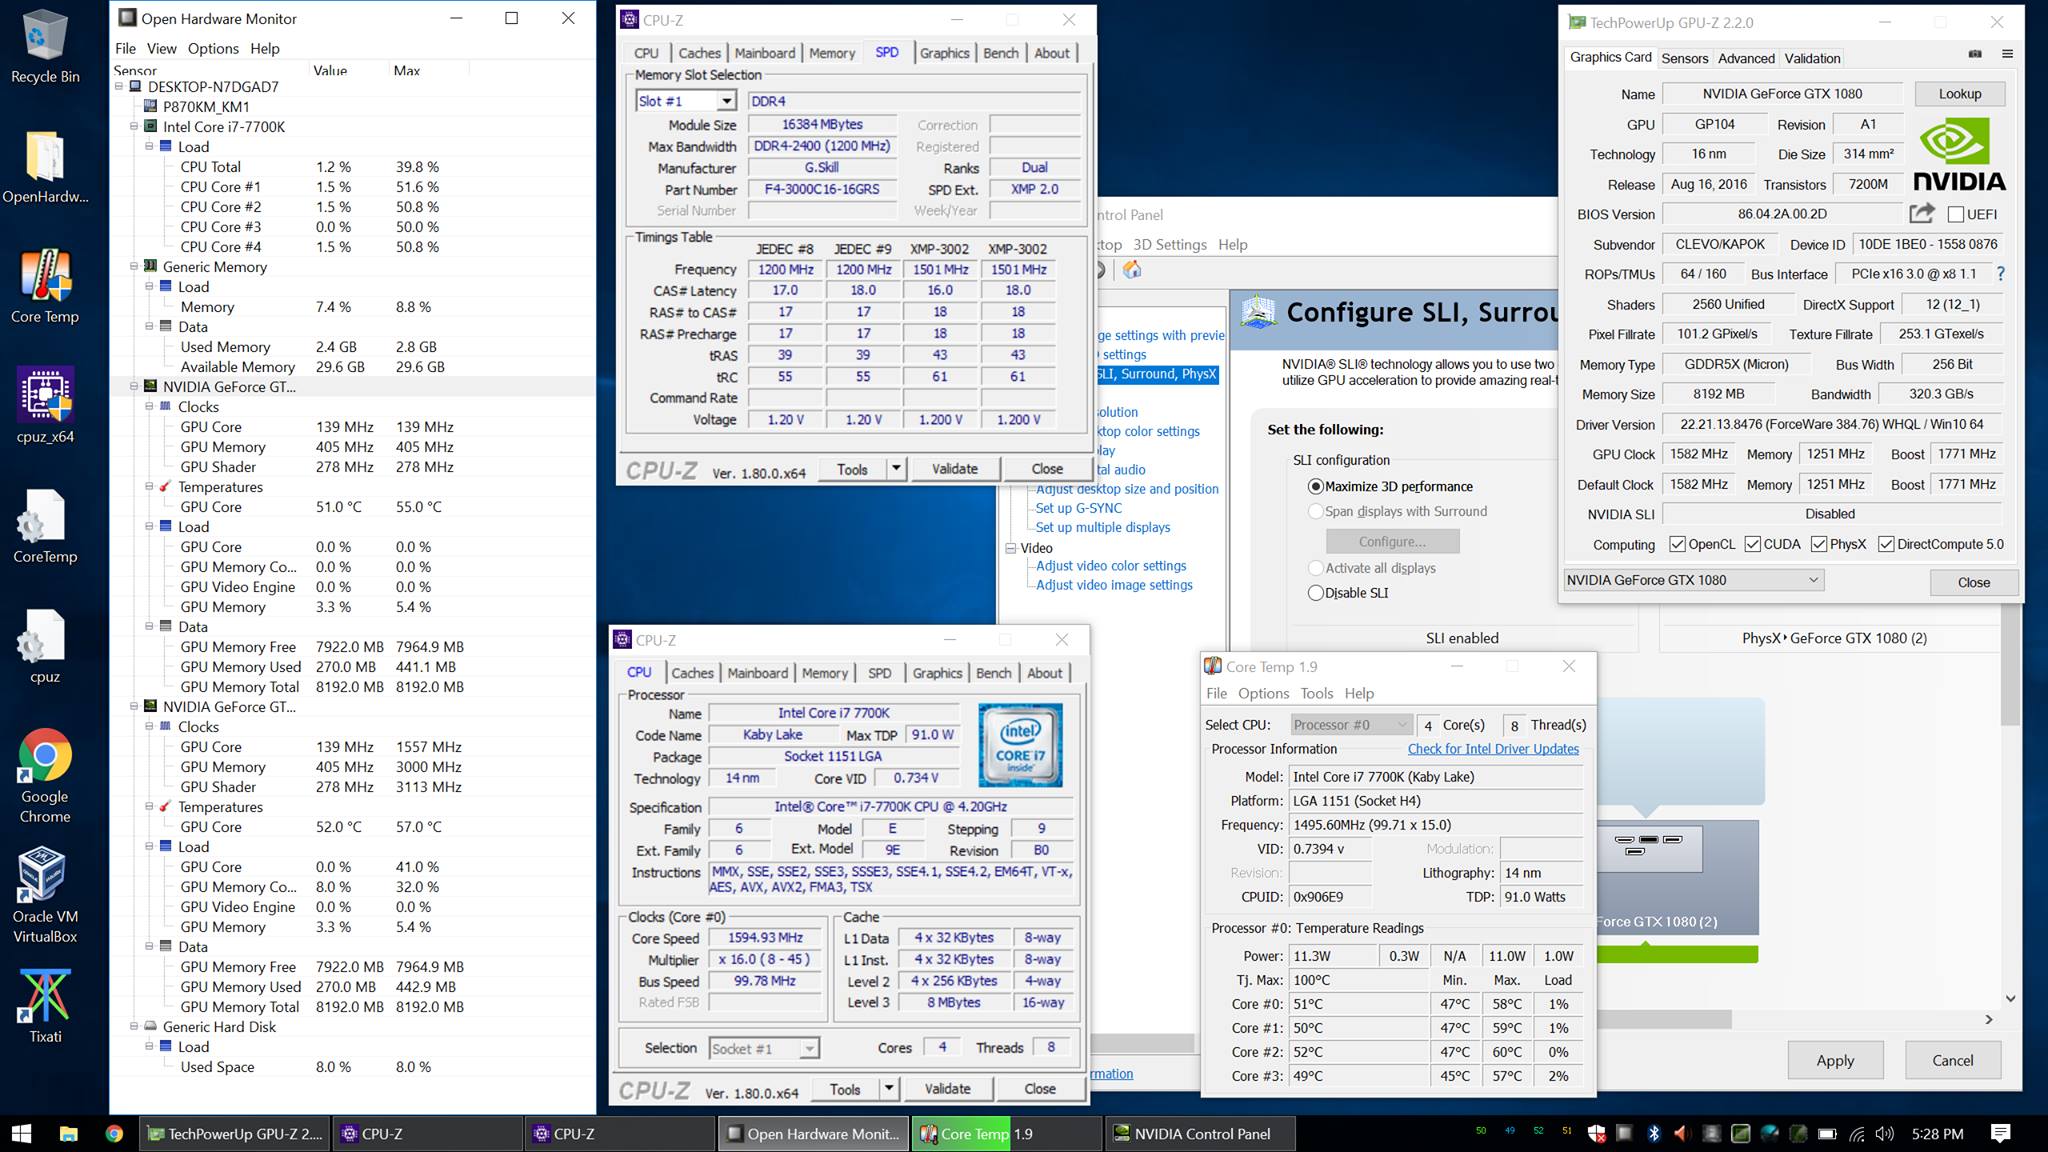Viewport: 2048px width, 1152px height.
Task: Expand the Generic Hard Disk node toggle
Action: pos(134,1027)
